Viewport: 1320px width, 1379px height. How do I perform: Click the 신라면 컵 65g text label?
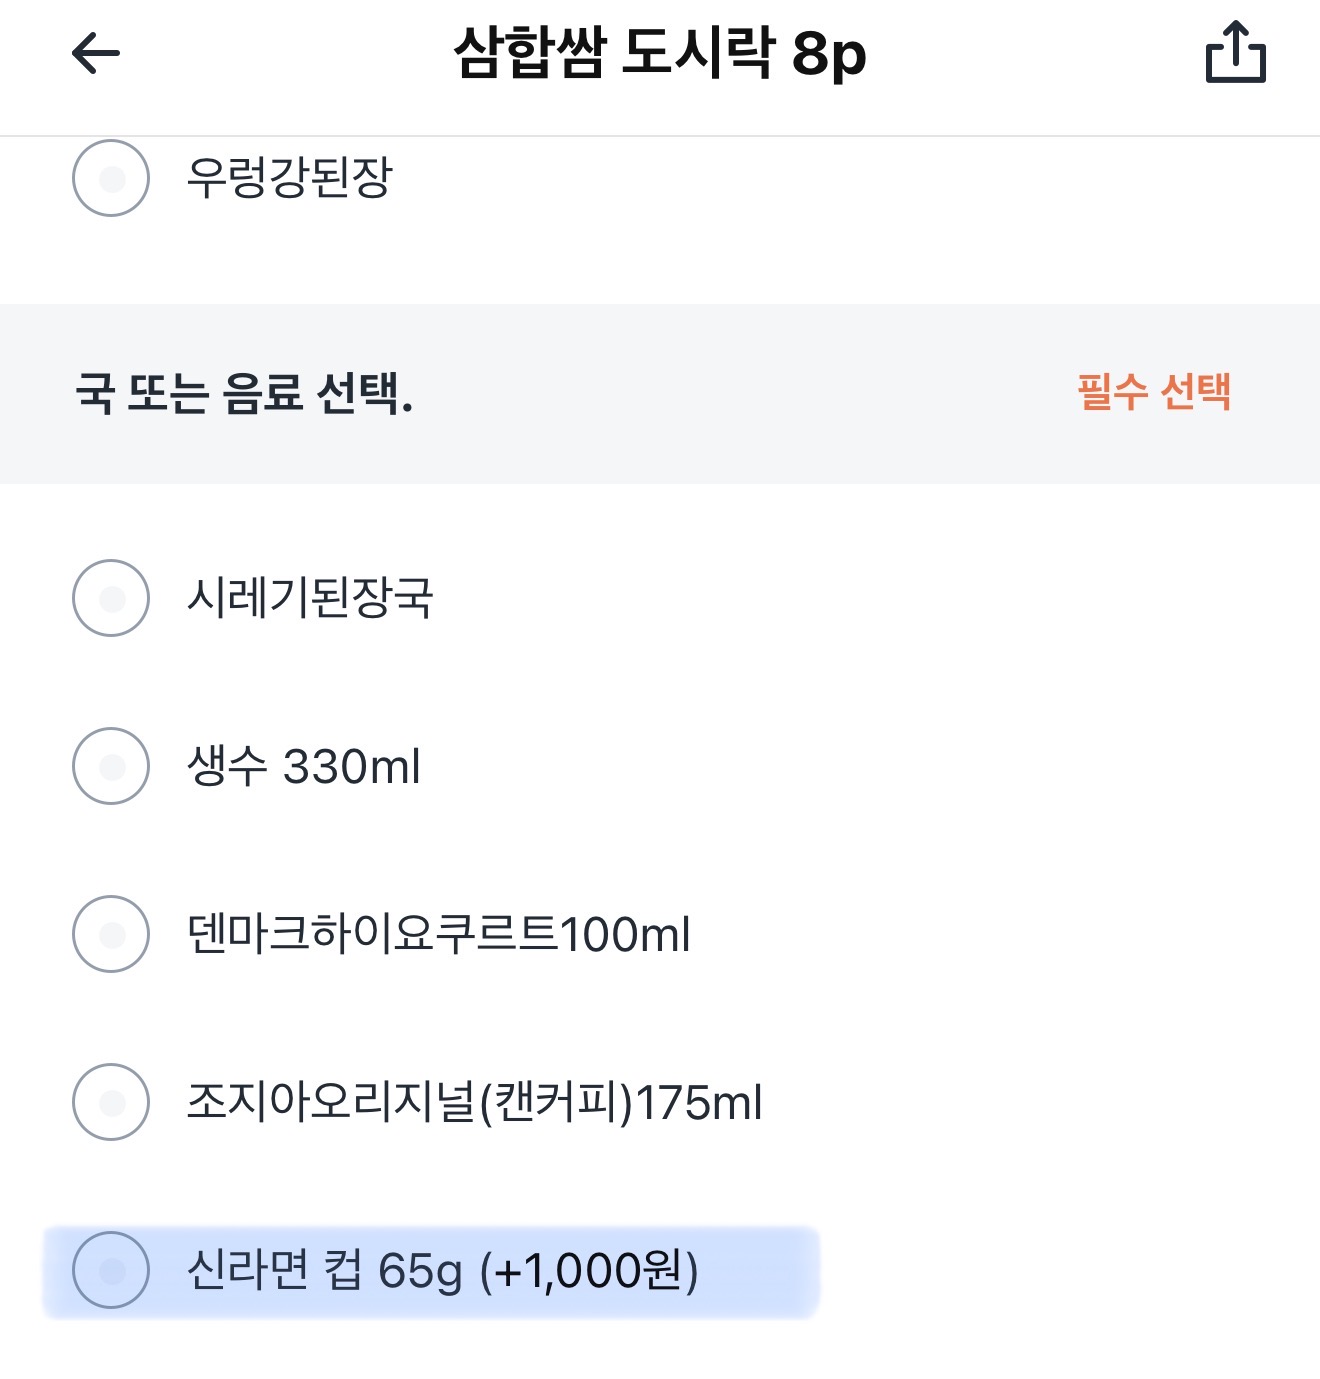coord(325,1271)
